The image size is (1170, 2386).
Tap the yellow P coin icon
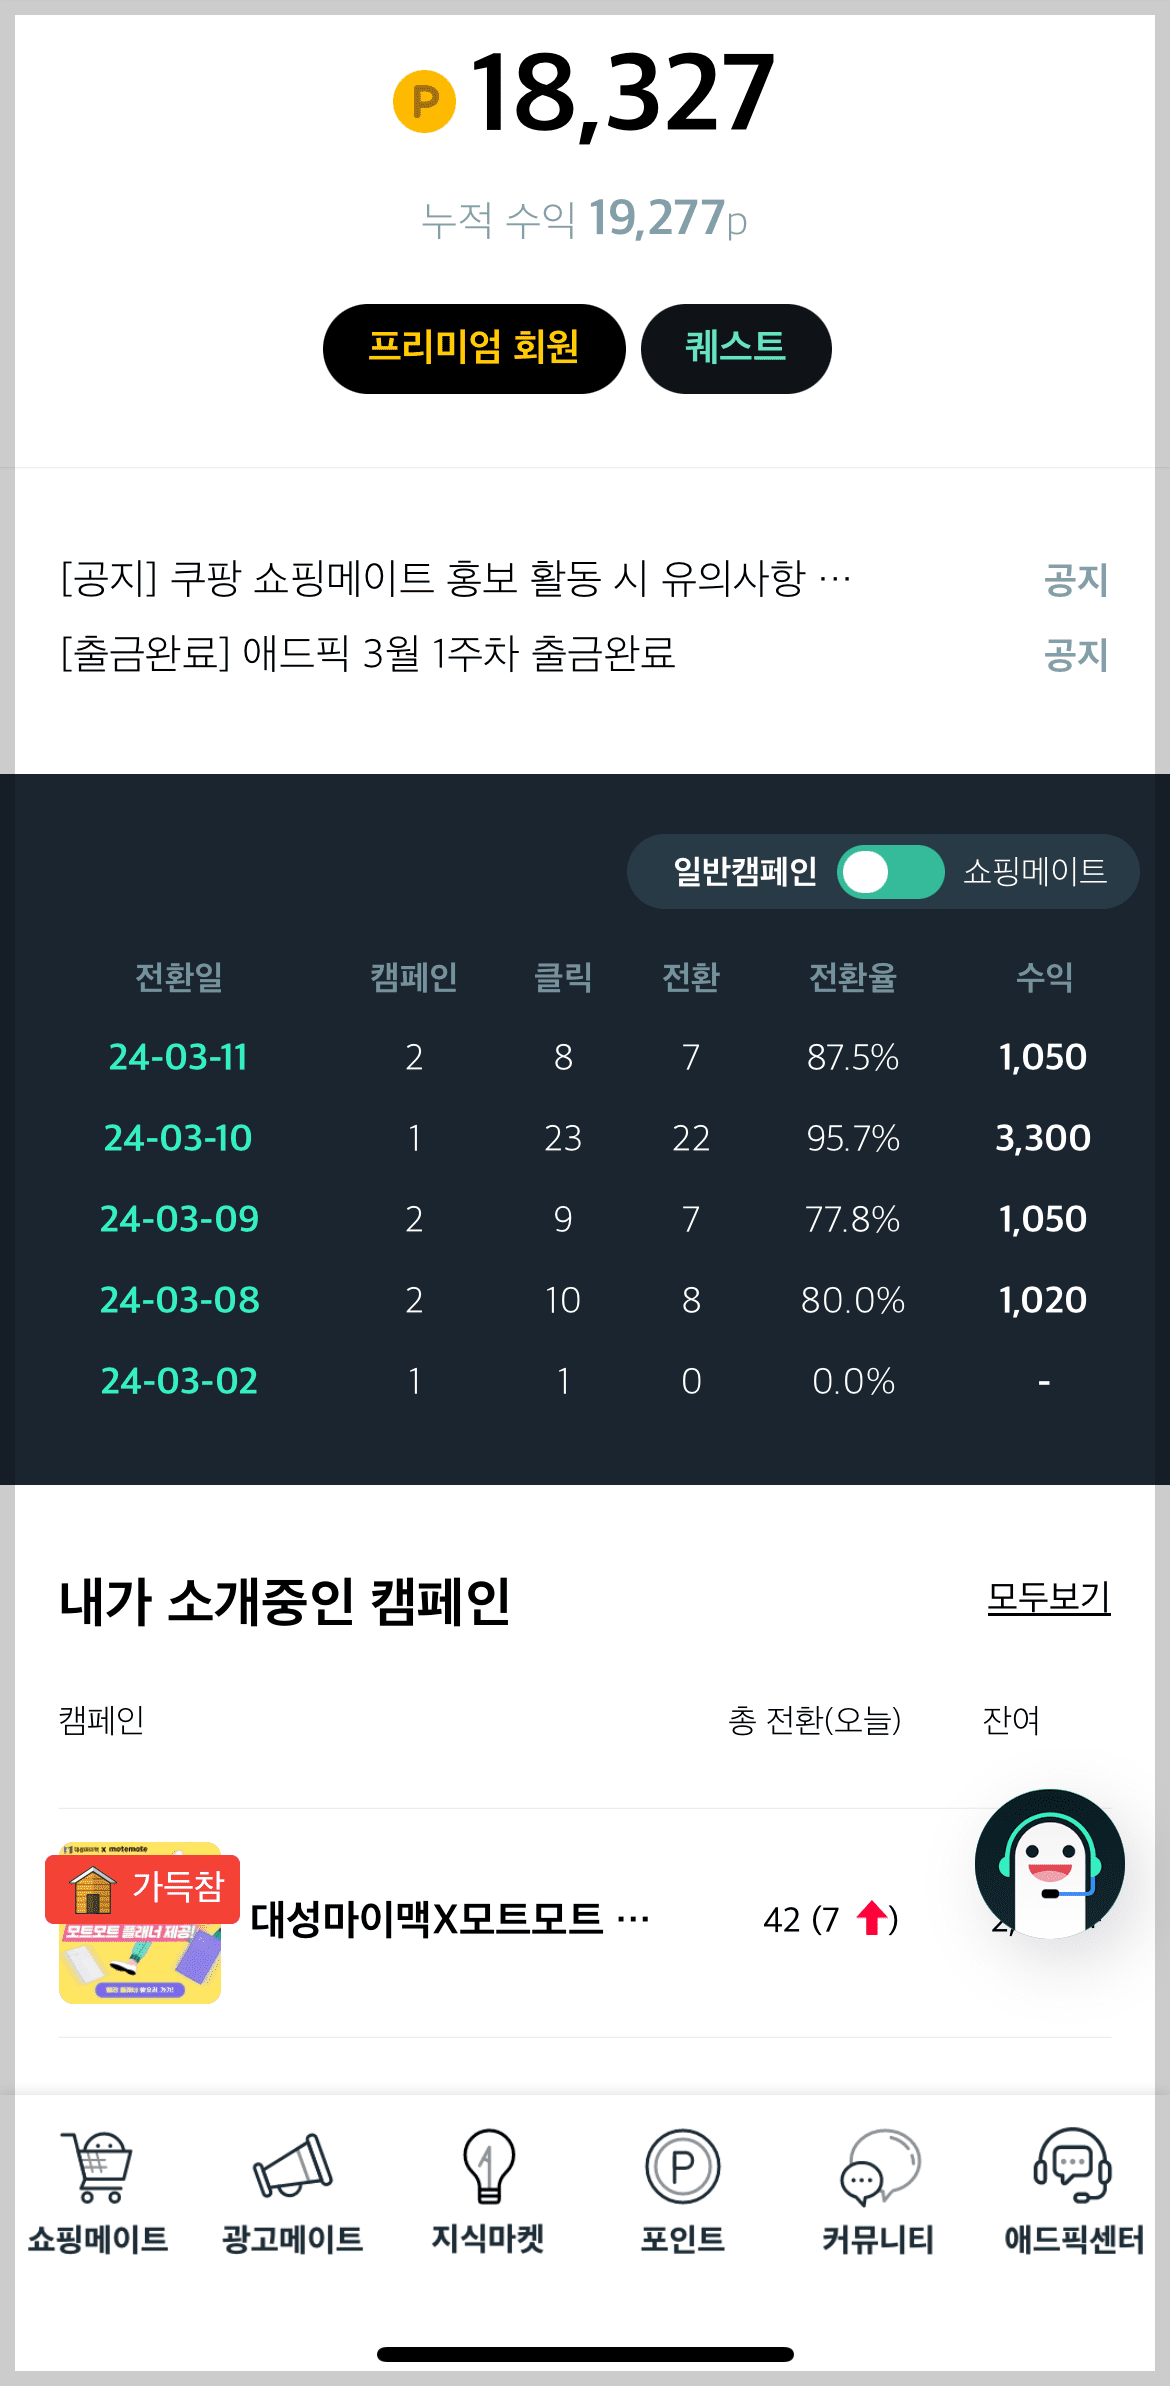[x=428, y=100]
